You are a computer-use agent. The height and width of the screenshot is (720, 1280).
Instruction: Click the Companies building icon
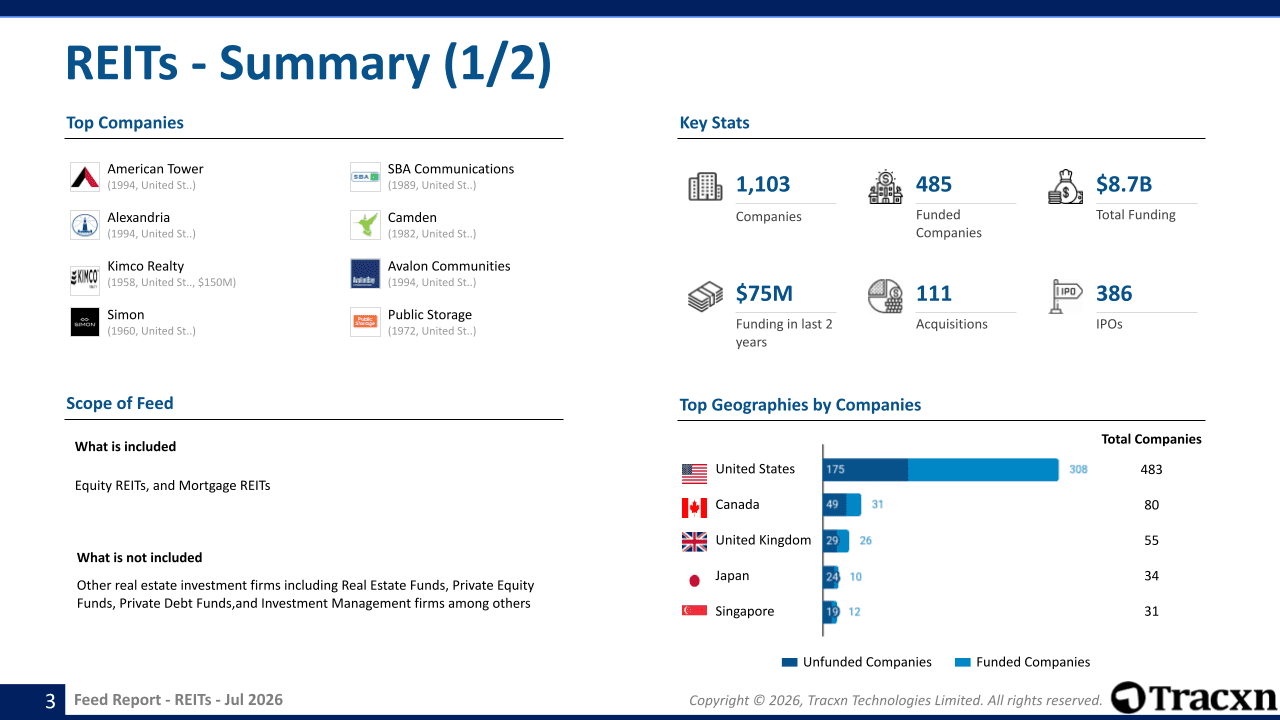pyautogui.click(x=705, y=187)
